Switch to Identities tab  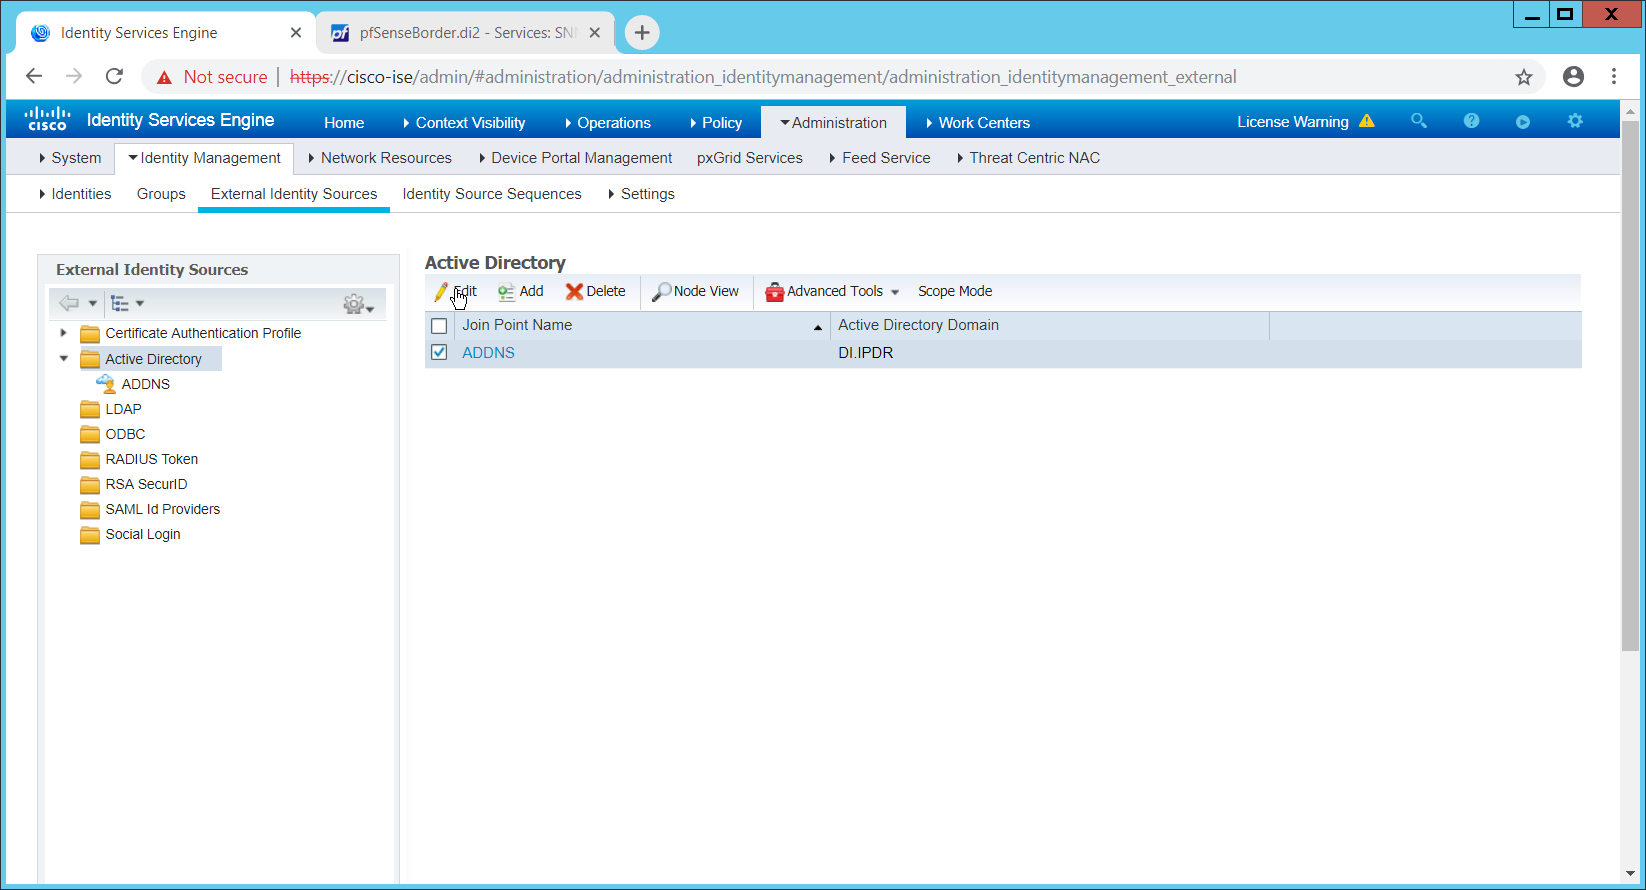[75, 194]
